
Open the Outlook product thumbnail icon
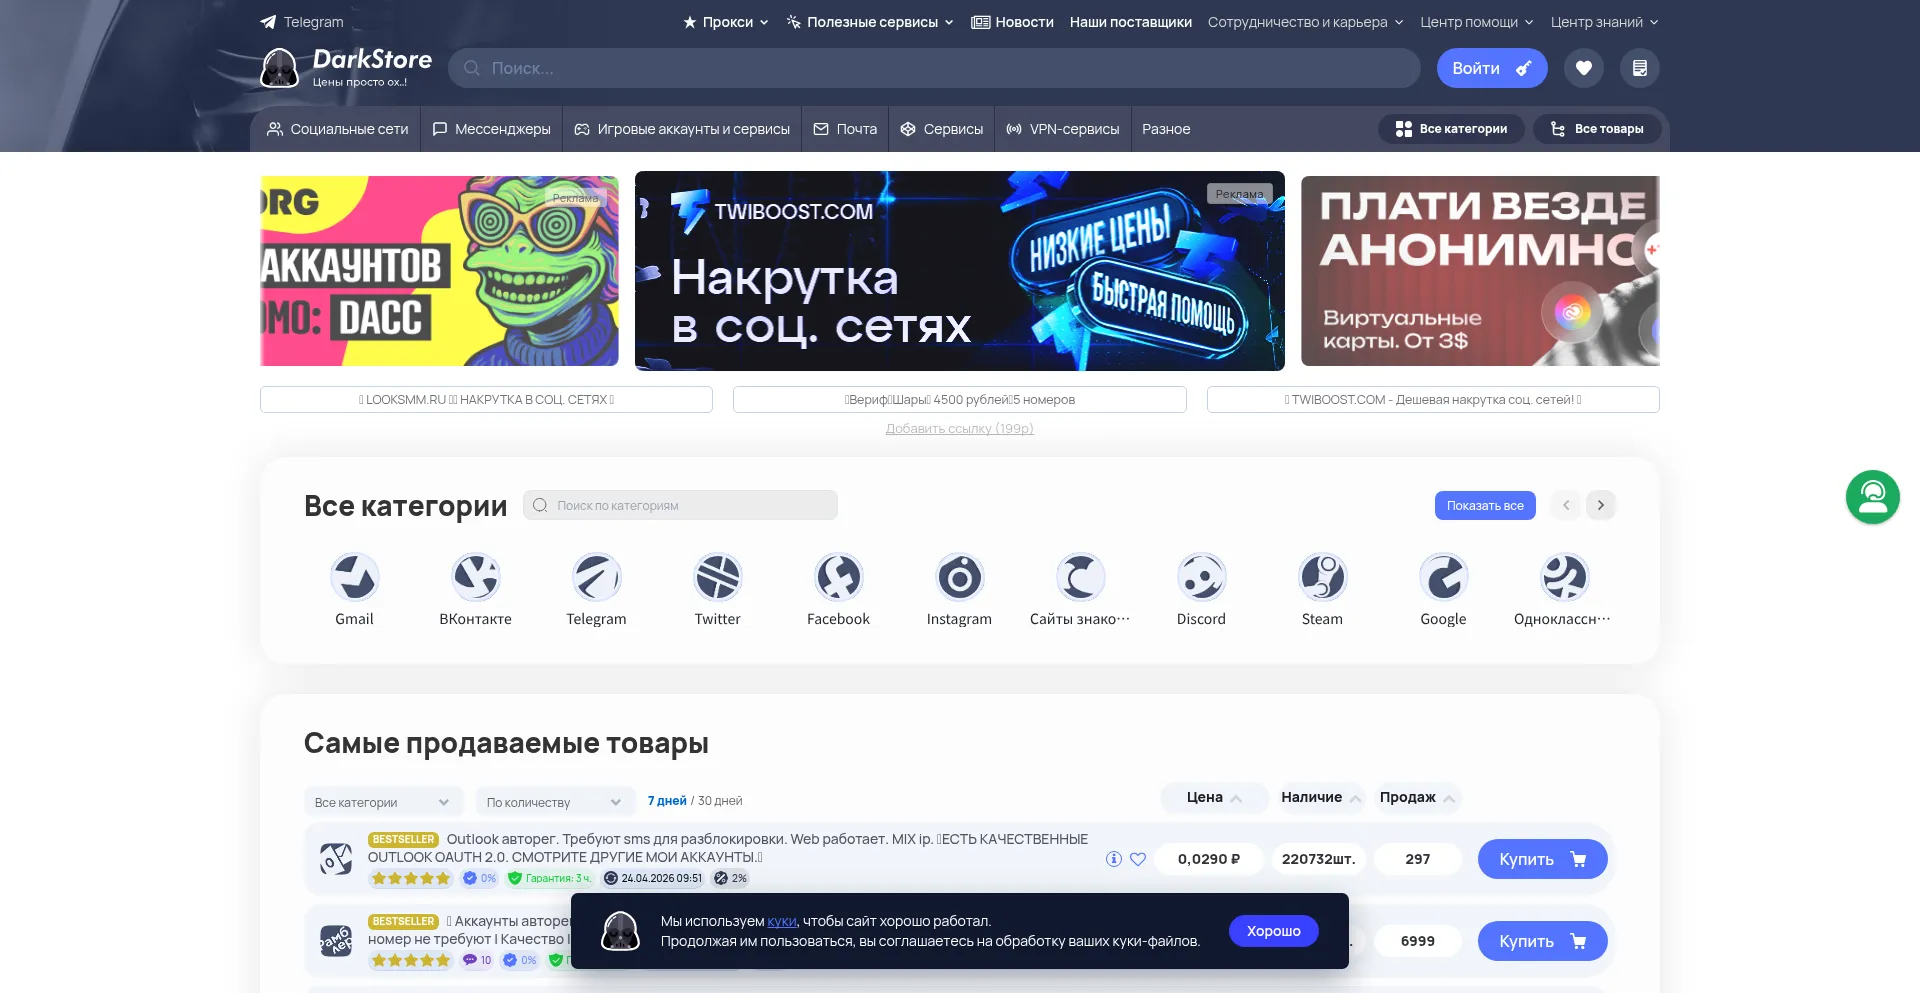(336, 859)
